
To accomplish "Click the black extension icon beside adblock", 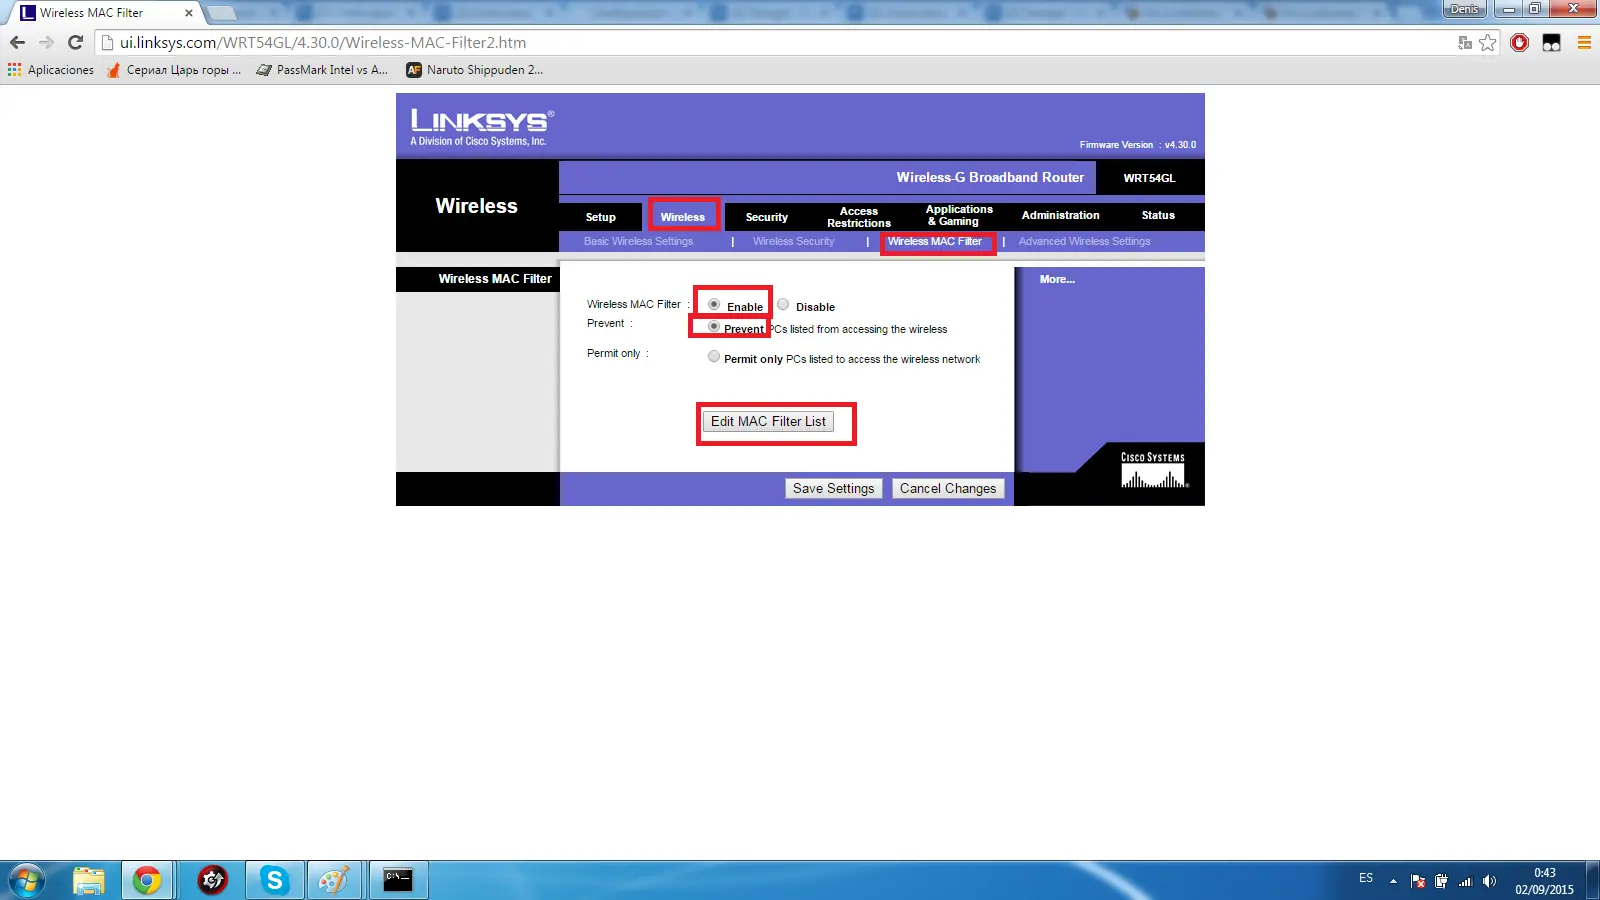I will (1552, 43).
